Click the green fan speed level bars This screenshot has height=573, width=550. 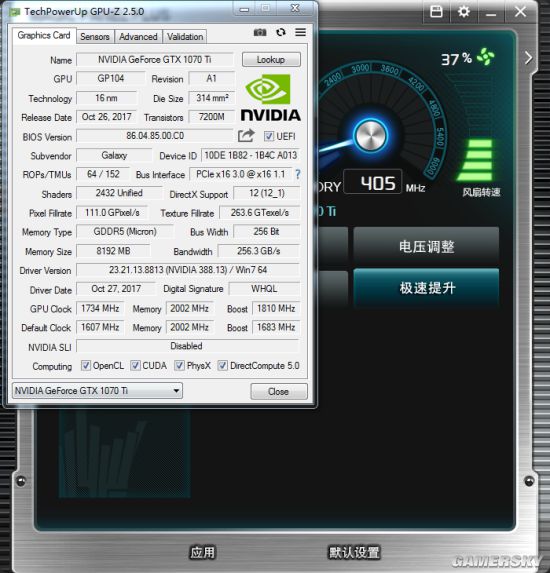tap(475, 159)
